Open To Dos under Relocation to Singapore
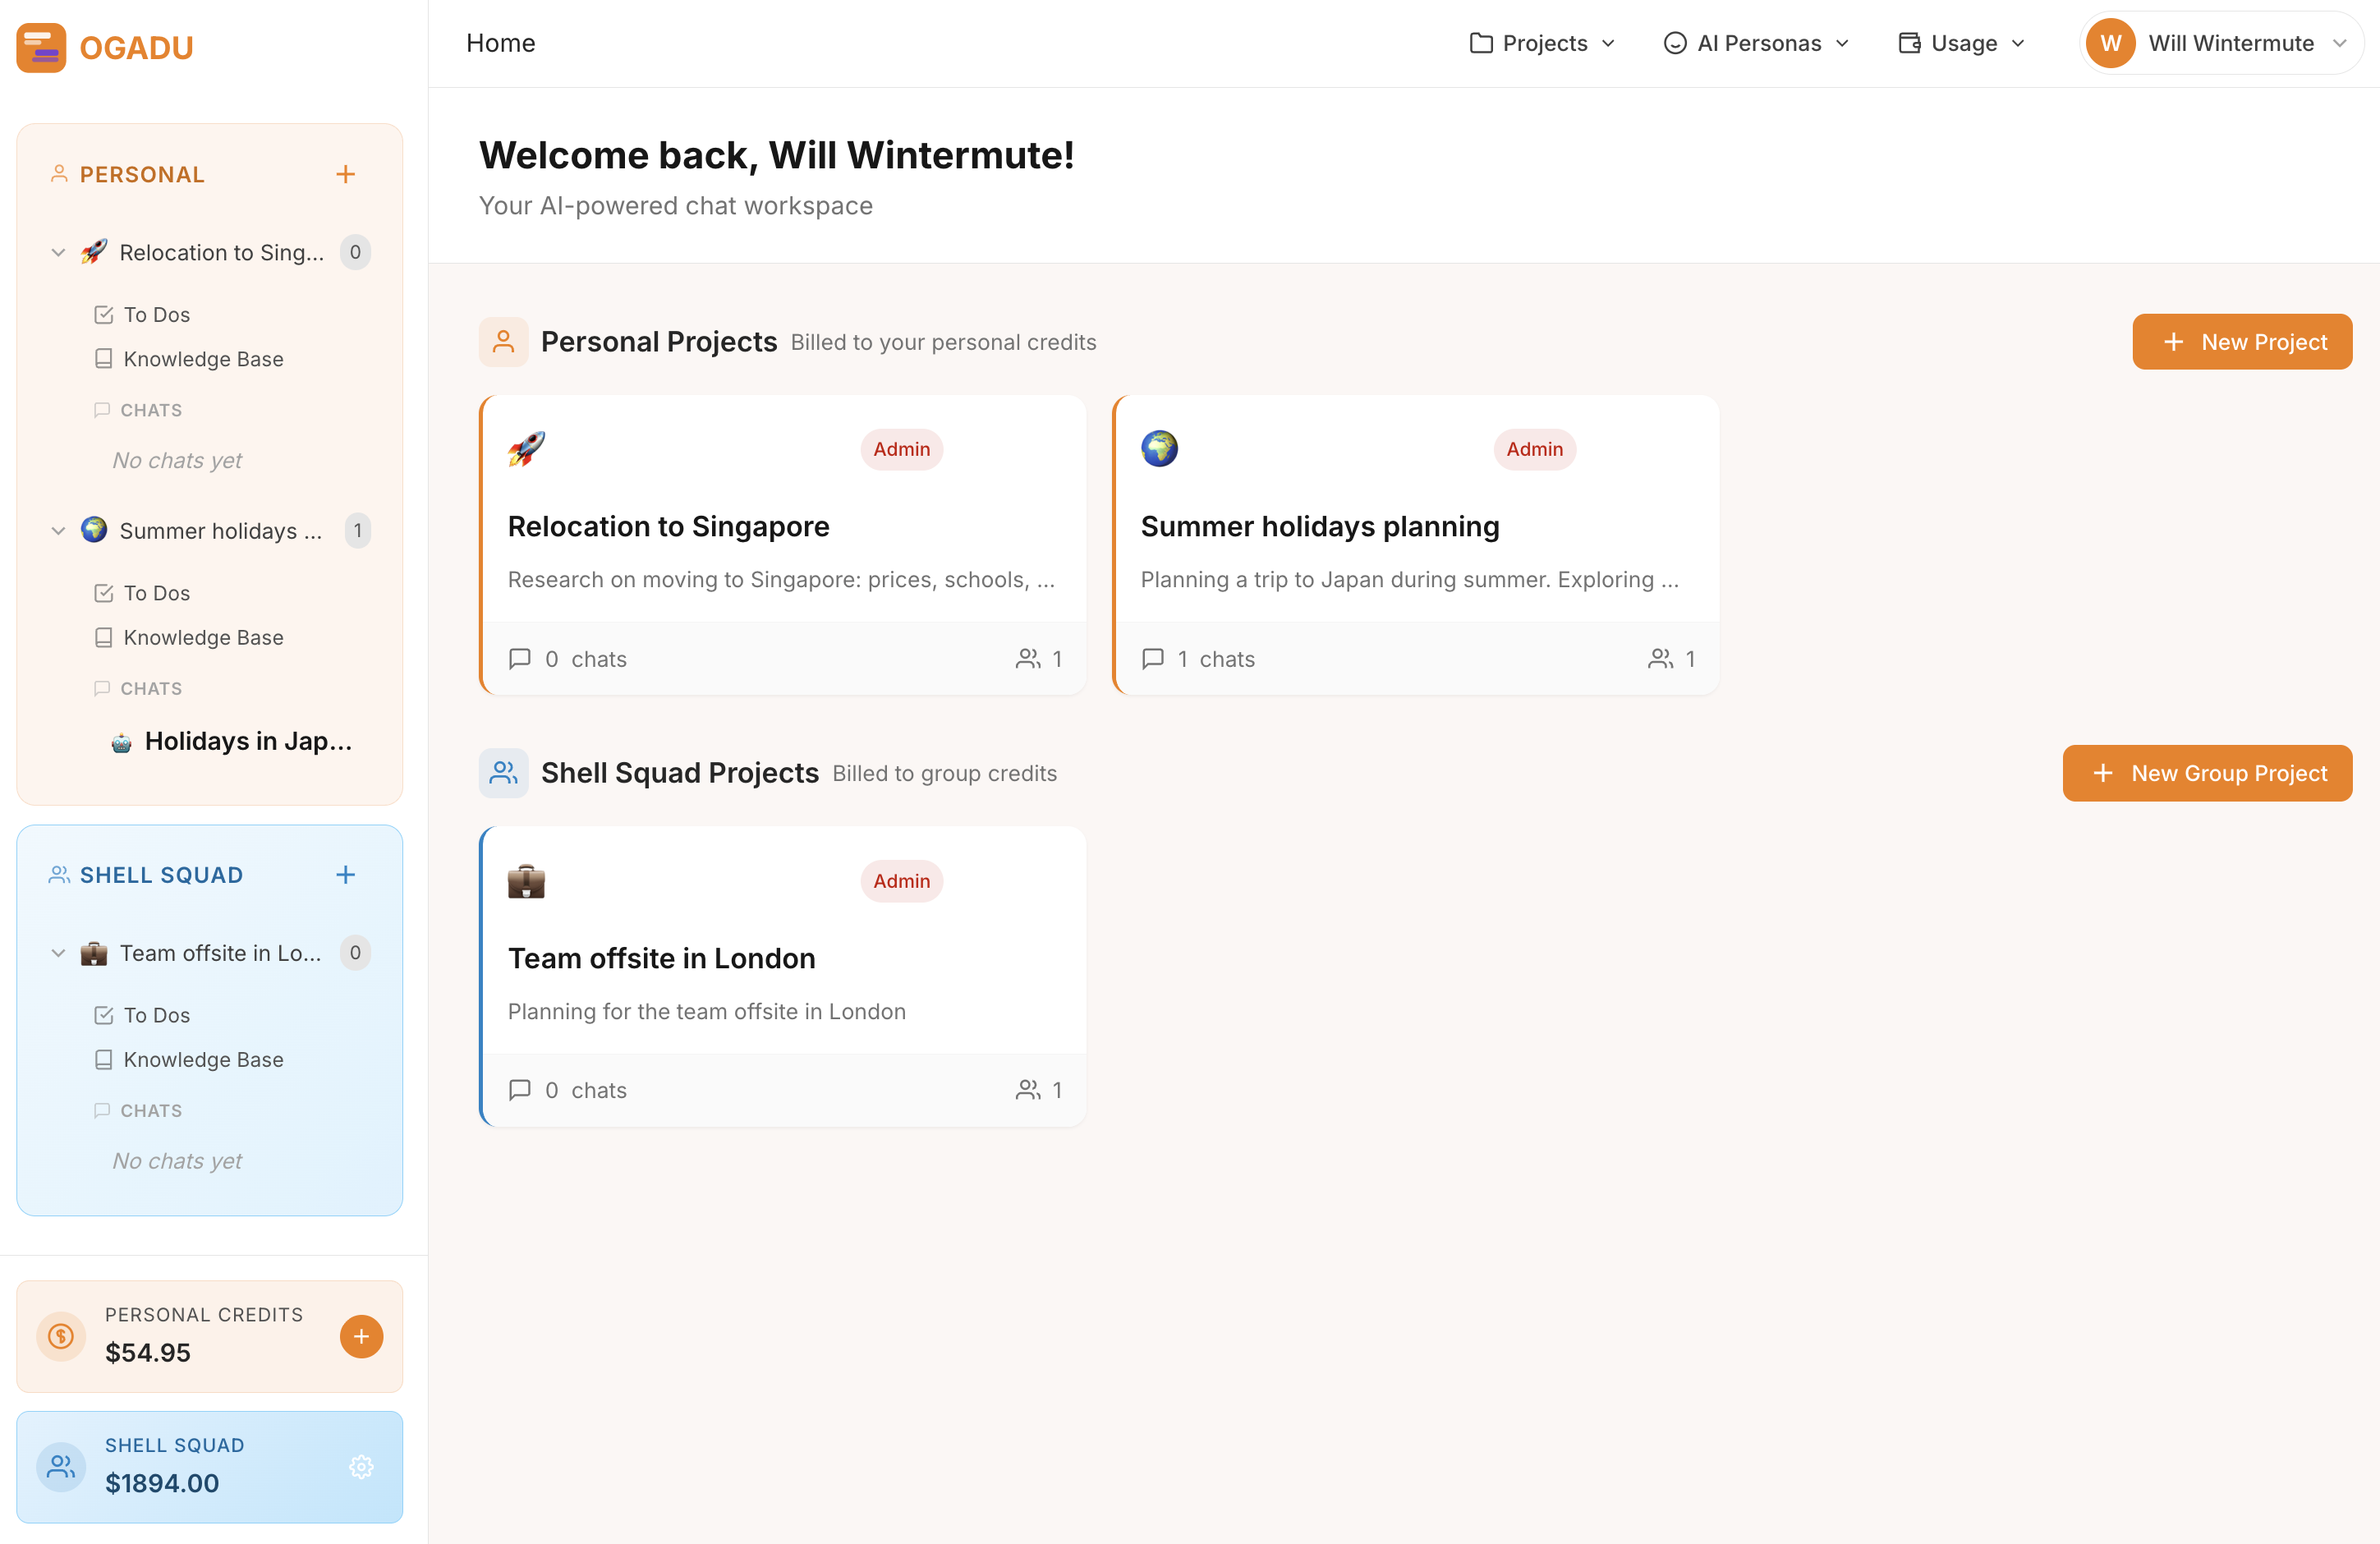The height and width of the screenshot is (1544, 2380). coord(156,315)
